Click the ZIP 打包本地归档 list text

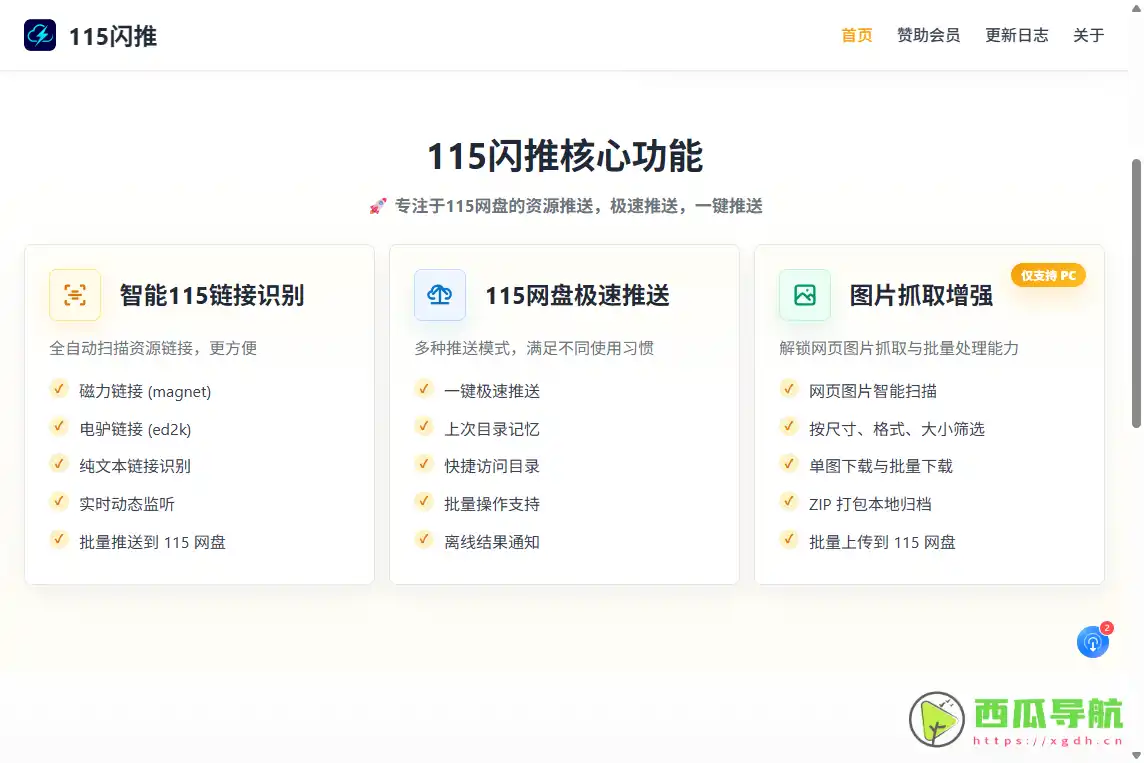pos(870,504)
